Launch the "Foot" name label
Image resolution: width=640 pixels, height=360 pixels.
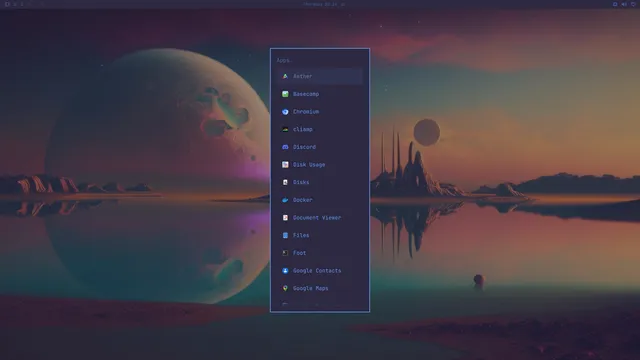click(x=299, y=253)
